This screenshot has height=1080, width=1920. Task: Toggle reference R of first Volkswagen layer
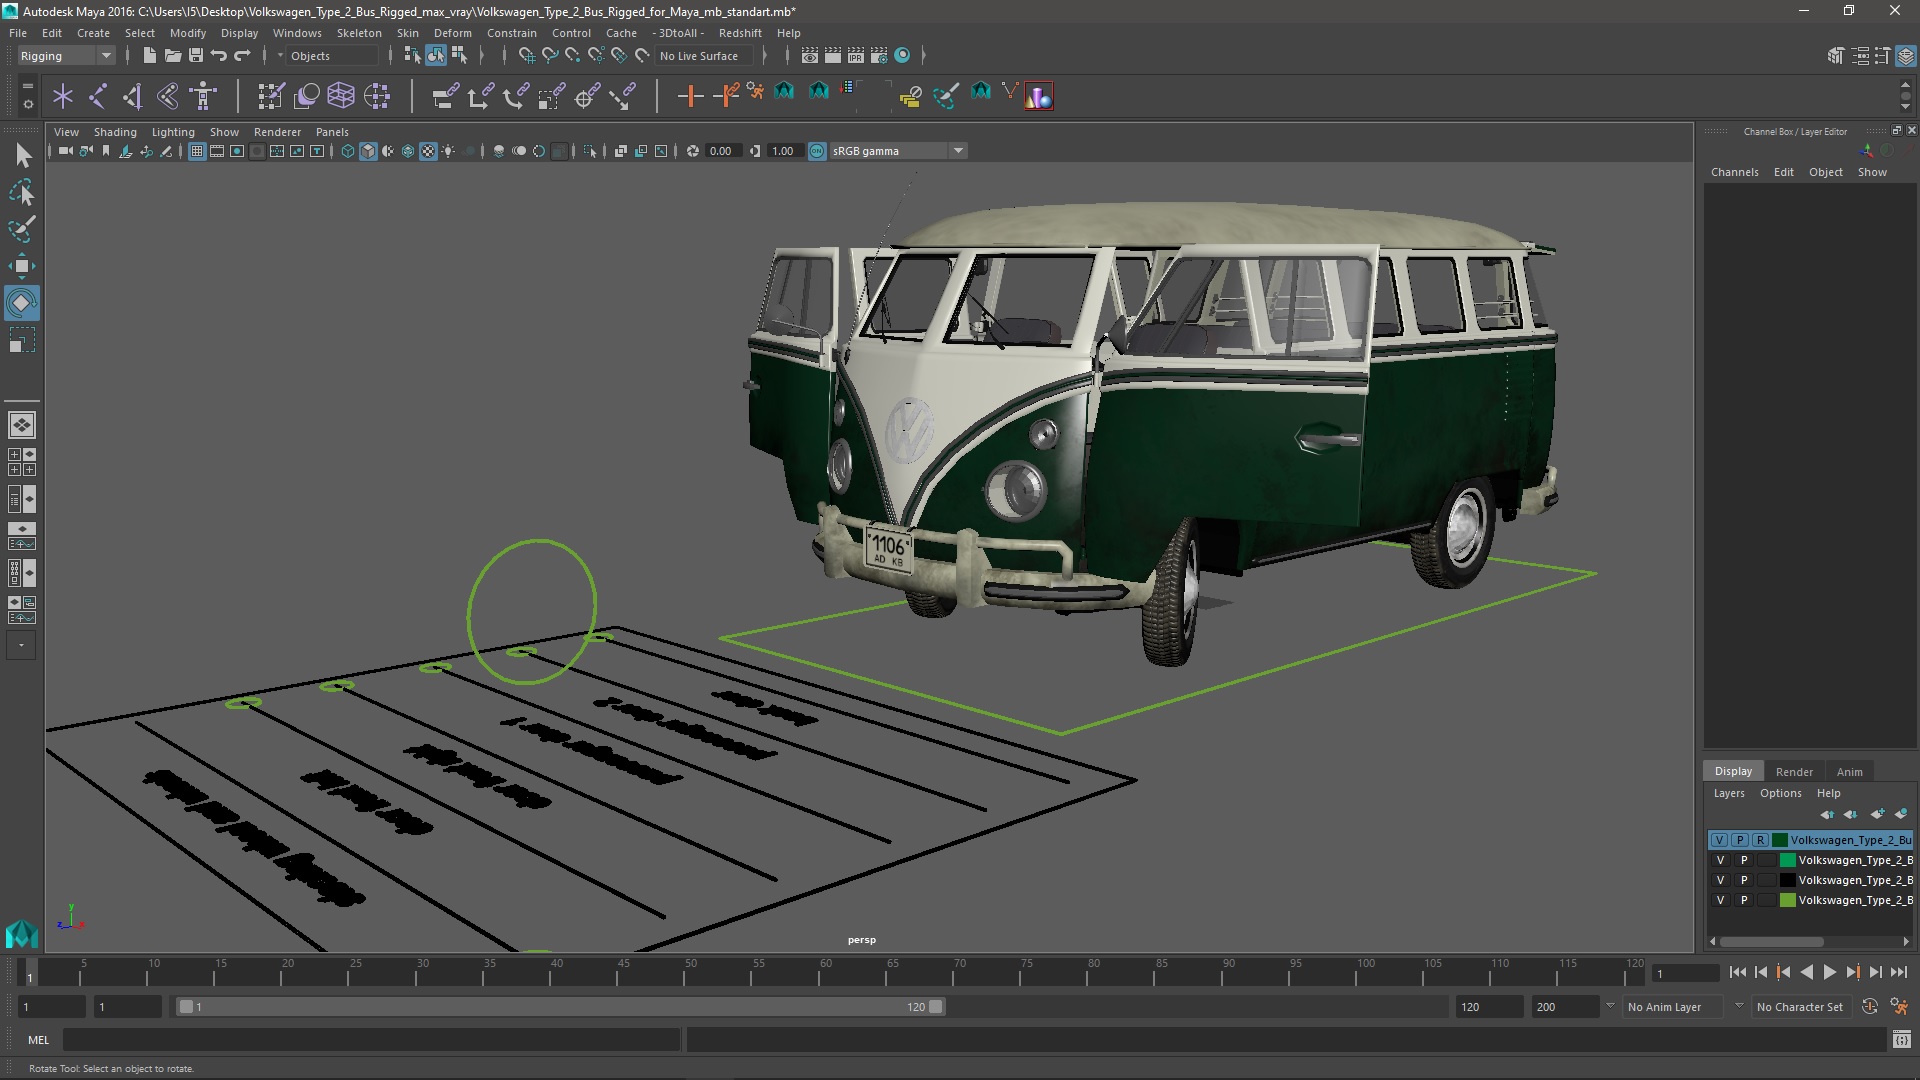click(x=1760, y=840)
